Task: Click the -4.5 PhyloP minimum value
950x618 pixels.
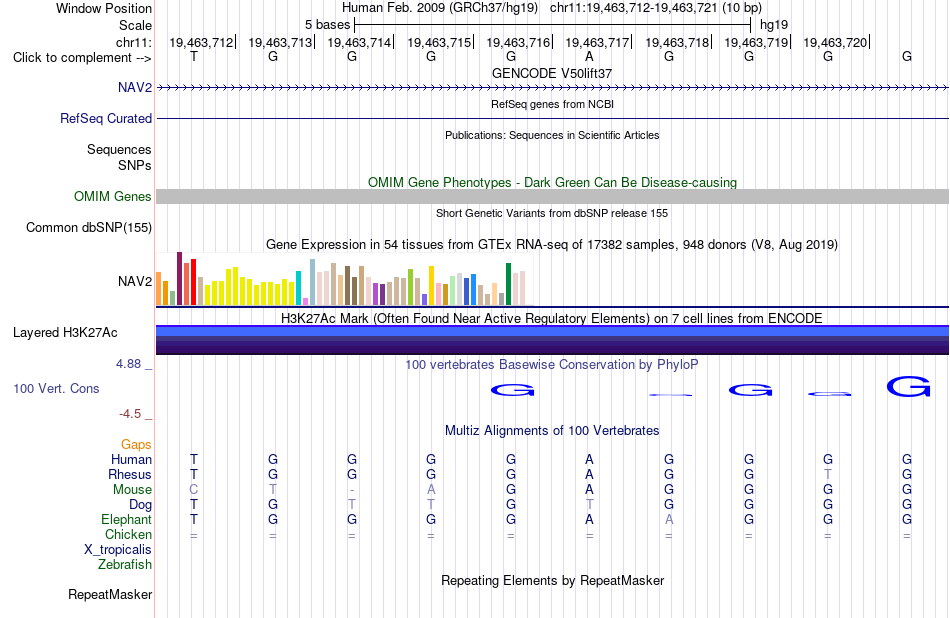Action: 130,414
